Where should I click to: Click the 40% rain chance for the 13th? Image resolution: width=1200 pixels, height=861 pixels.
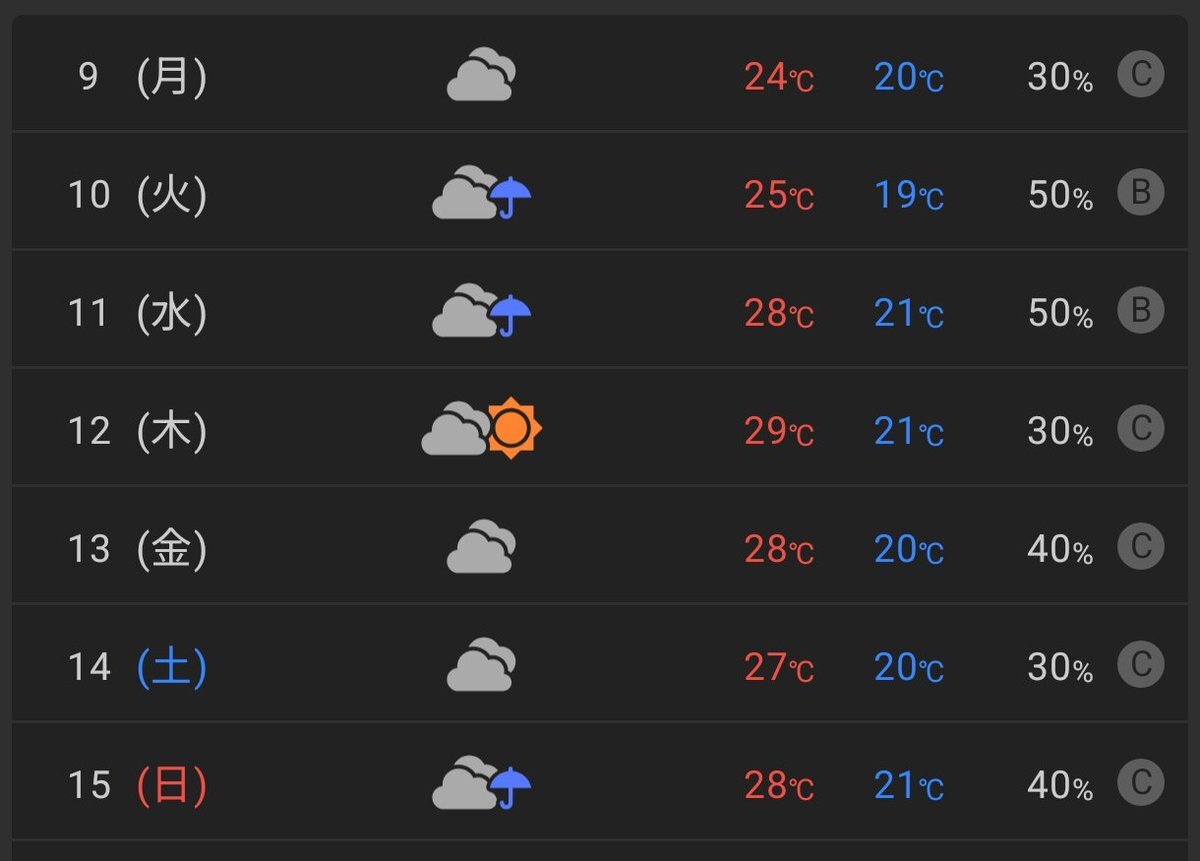point(1060,549)
